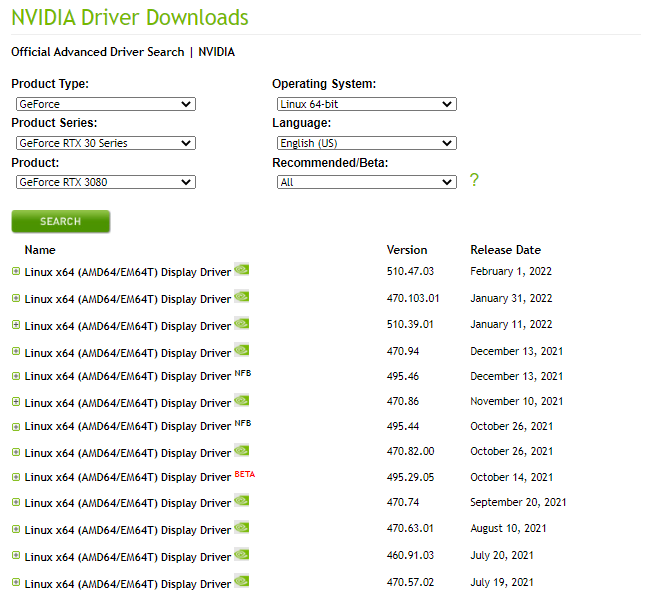Expand the 495.29.05 BETA driver row
648x597 pixels.
16,477
